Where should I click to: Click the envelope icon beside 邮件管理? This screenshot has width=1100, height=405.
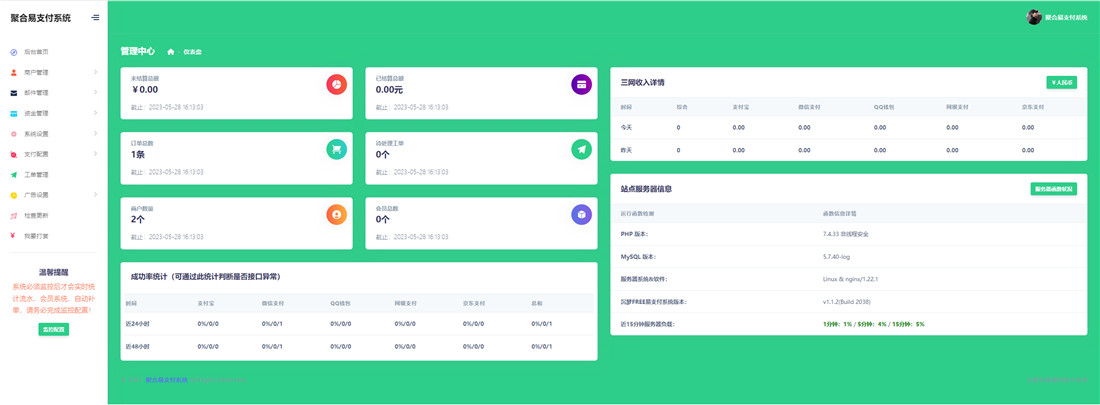coord(13,93)
